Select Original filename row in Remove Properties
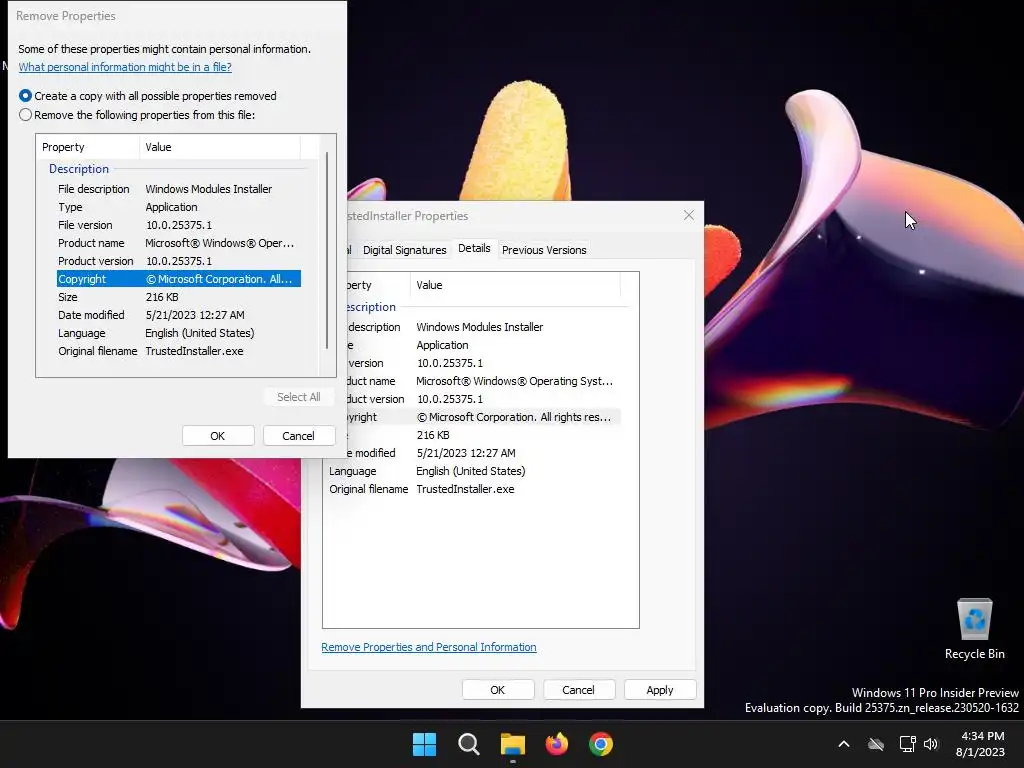 point(179,351)
